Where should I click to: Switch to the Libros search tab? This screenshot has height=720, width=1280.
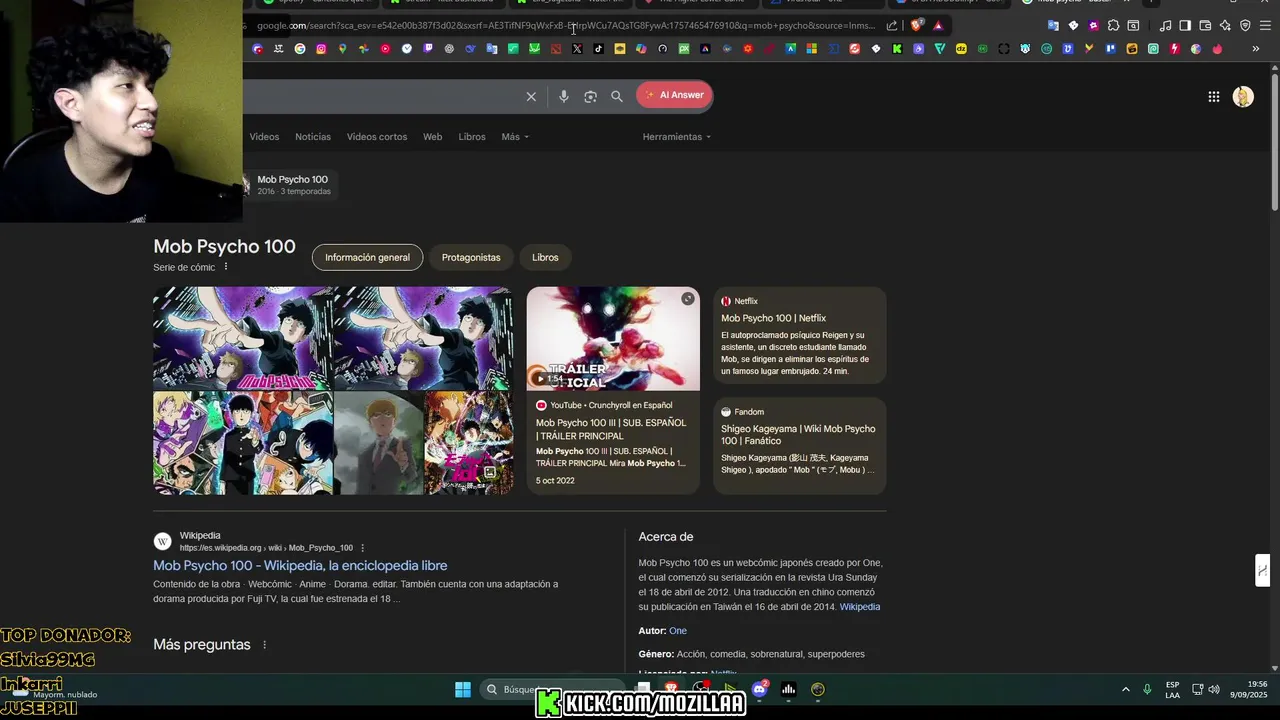(472, 137)
